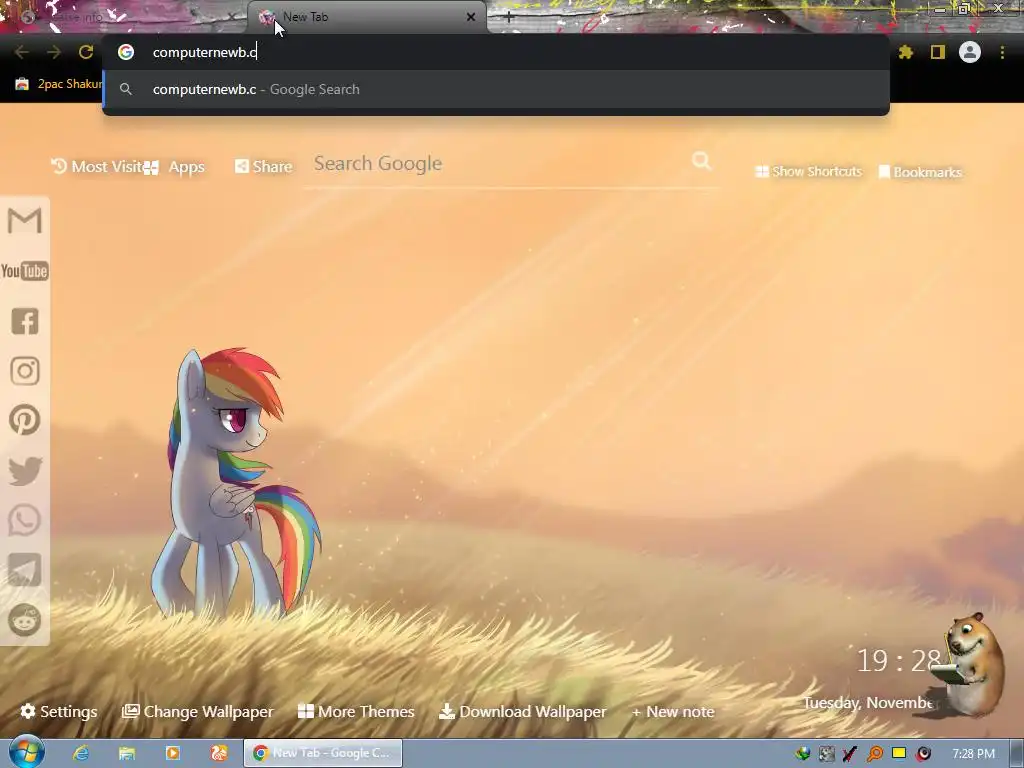Open Twitter sidebar shortcut
This screenshot has width=1024, height=768.
tap(25, 471)
